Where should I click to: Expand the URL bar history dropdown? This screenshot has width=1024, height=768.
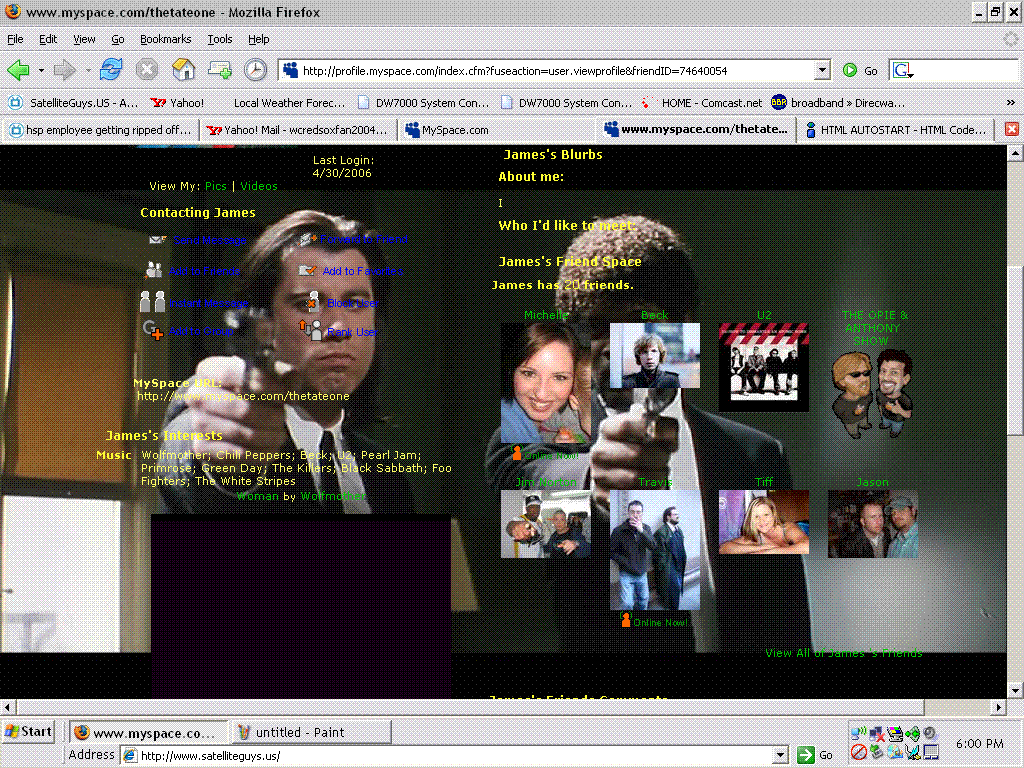(822, 70)
